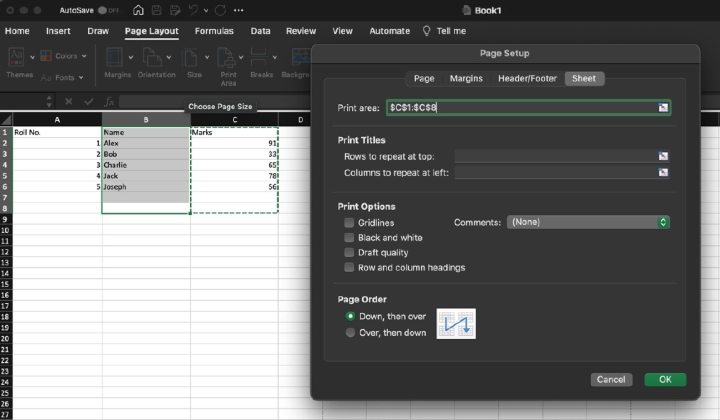The image size is (720, 420).
Task: Click range selector for Rows to repeat at top
Action: [x=662, y=156]
